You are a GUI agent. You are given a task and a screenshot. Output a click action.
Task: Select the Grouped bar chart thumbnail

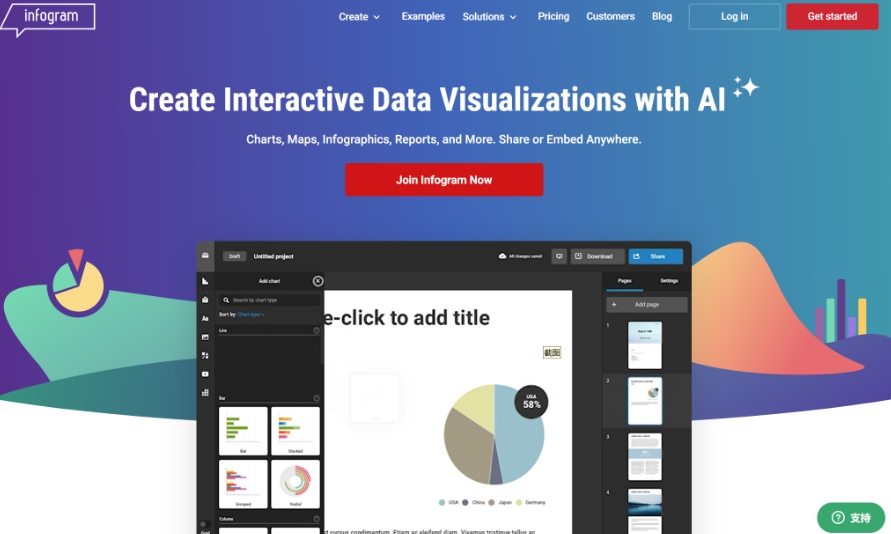[x=243, y=484]
